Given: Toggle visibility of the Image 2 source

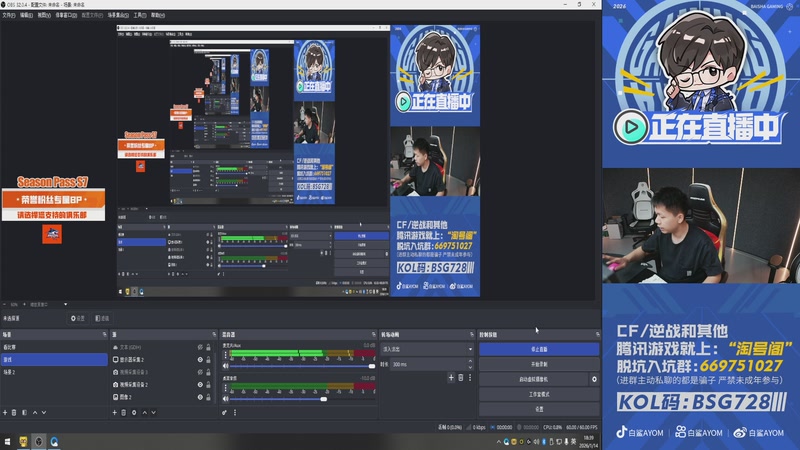Looking at the screenshot, I should tap(200, 397).
